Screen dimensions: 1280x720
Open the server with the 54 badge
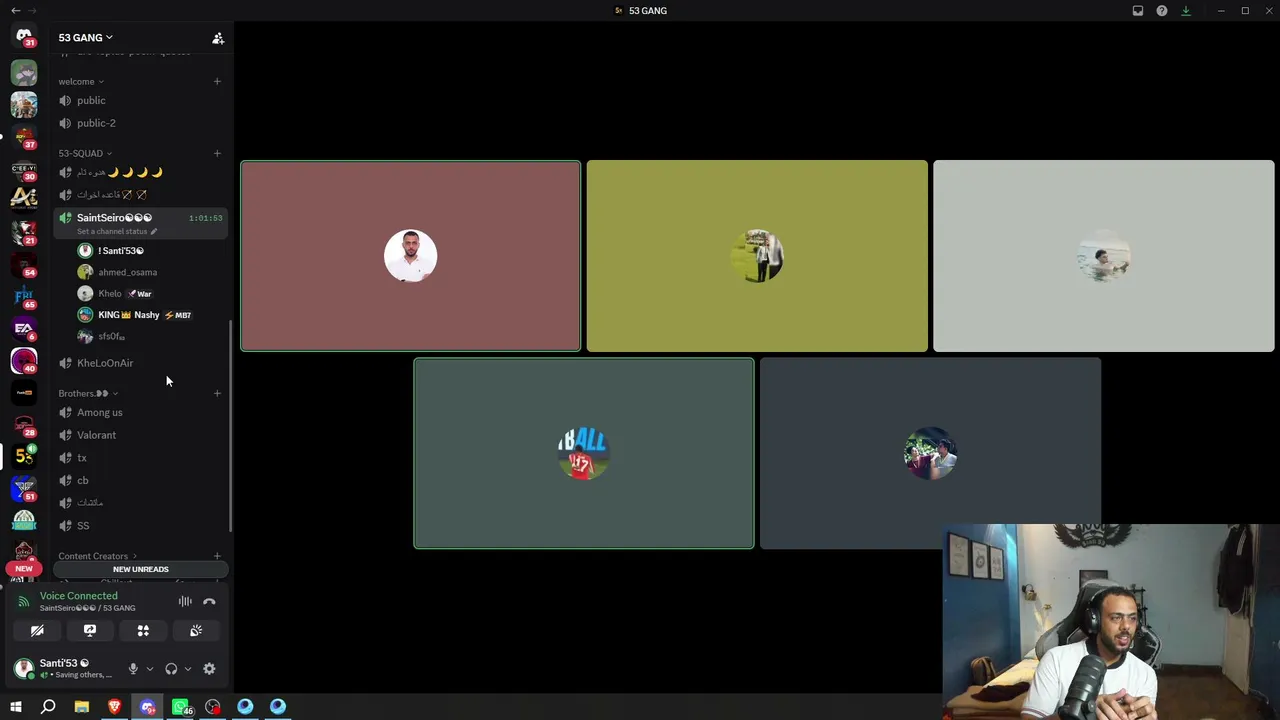[x=24, y=264]
